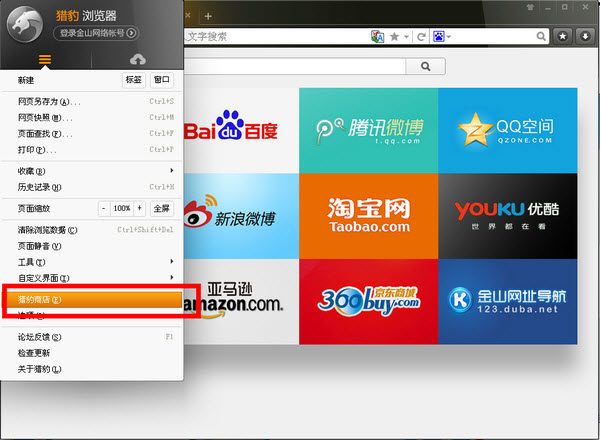Open the 腾讯微博 t.qq.com tile
The image size is (601, 440).
(x=368, y=130)
